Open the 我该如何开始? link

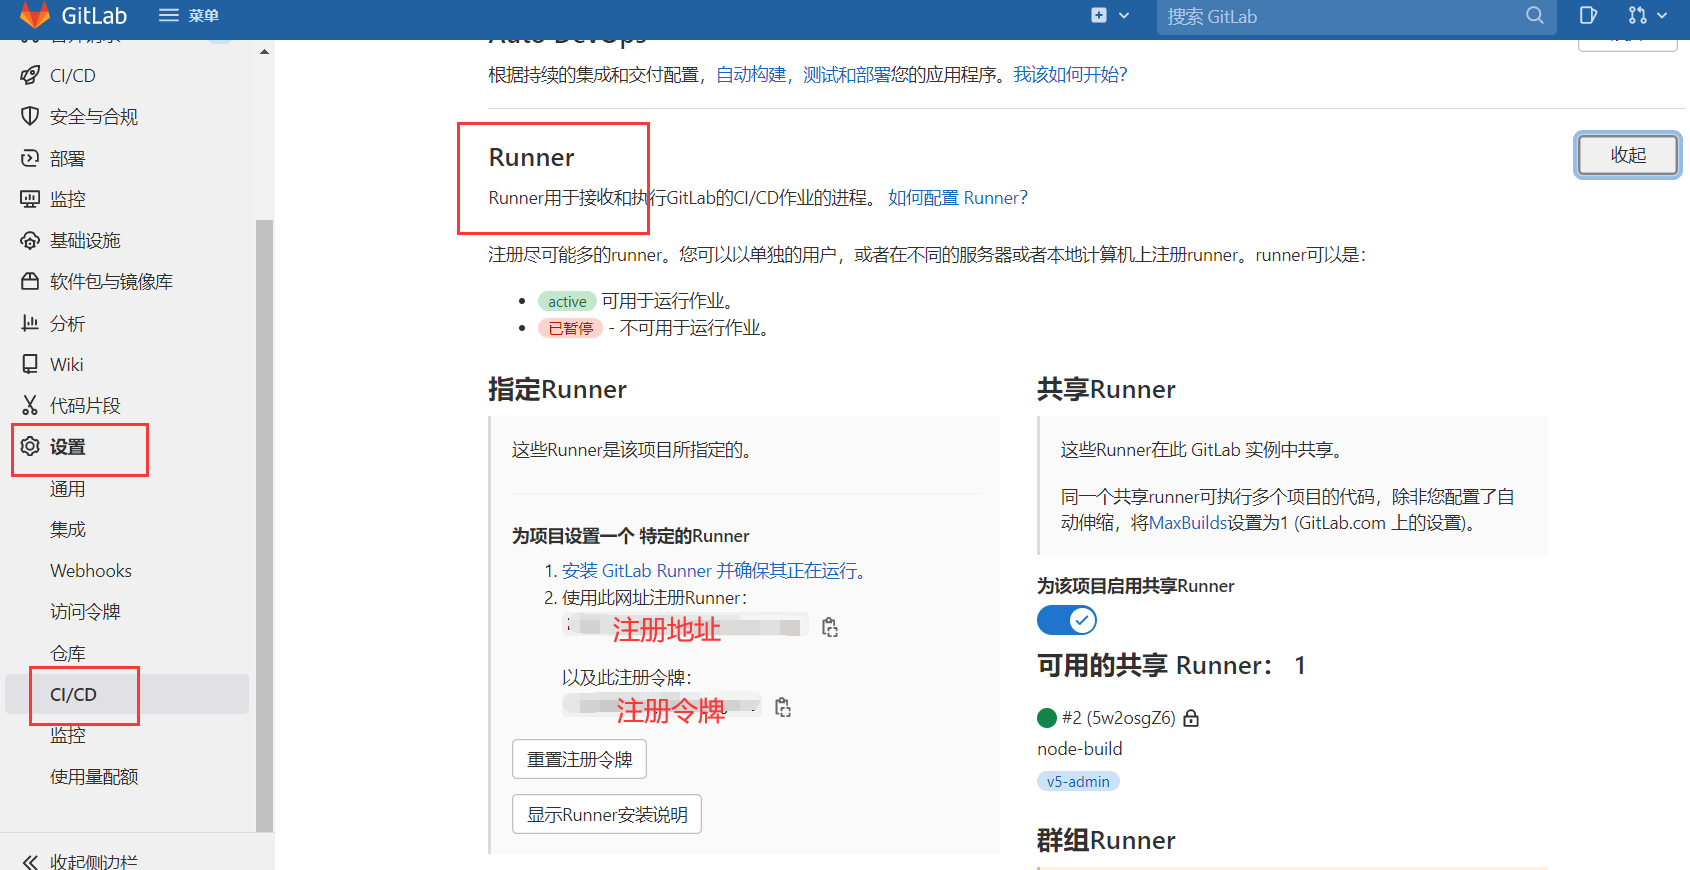point(1070,75)
